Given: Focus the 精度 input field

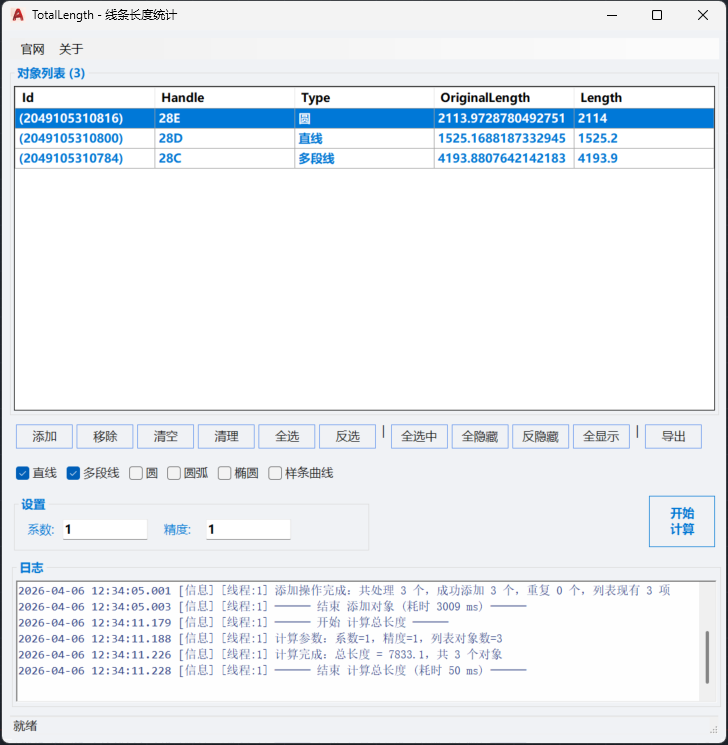Looking at the screenshot, I should click(x=247, y=529).
